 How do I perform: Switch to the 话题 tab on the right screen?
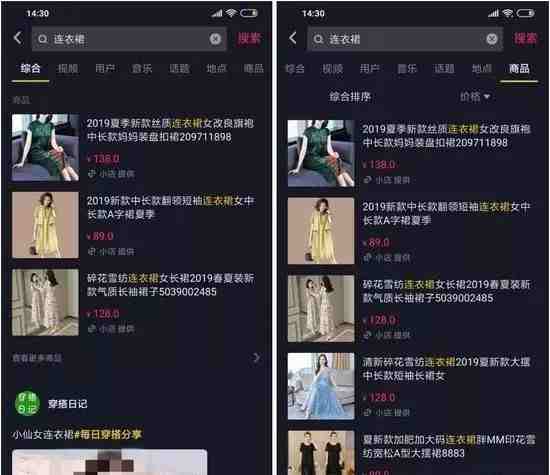tap(444, 68)
